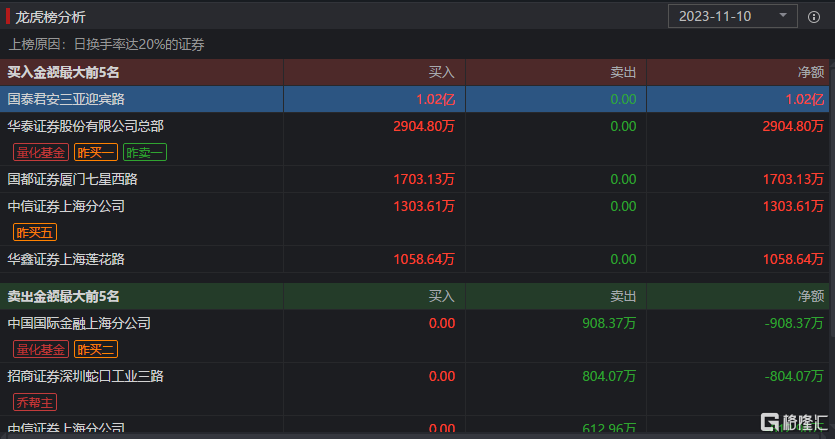
Task: Click 1303.61万 buy amount for 中信证券
Action: (424, 206)
